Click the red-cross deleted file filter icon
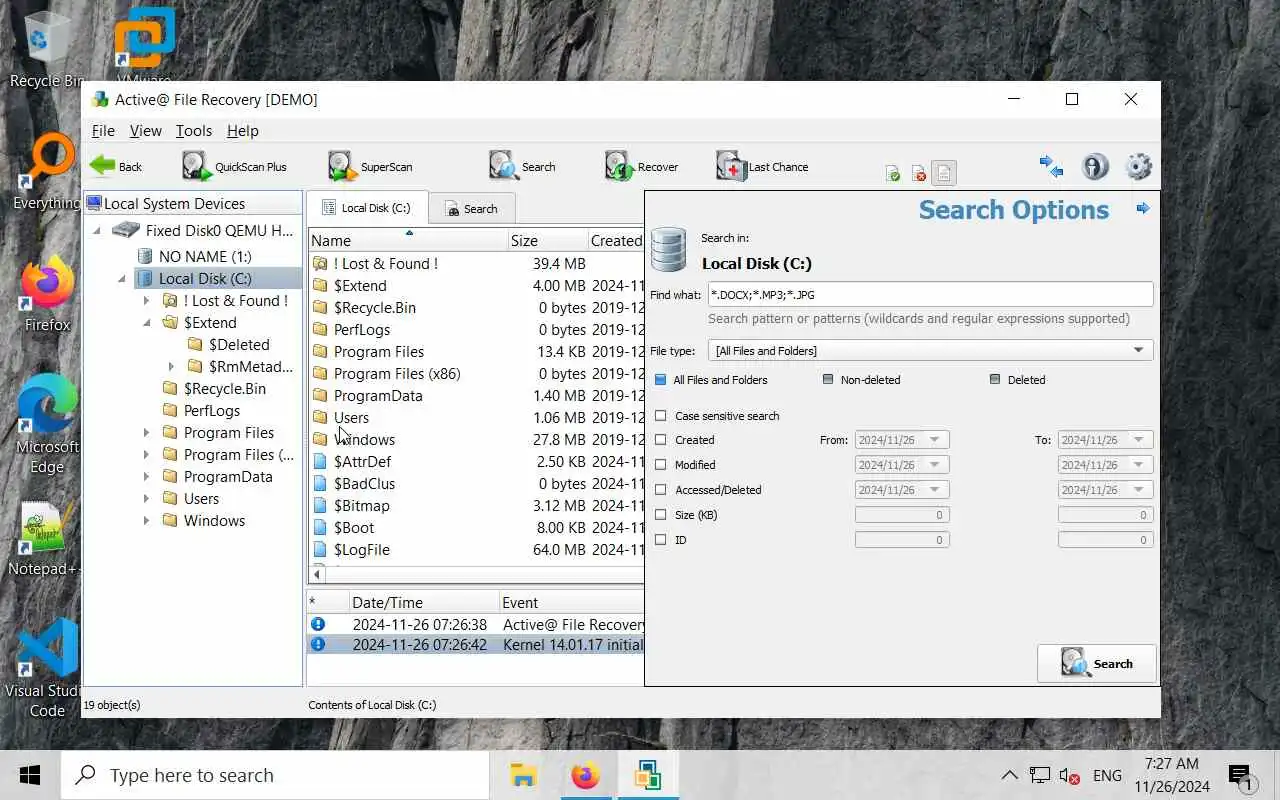The width and height of the screenshot is (1280, 800). [x=919, y=174]
